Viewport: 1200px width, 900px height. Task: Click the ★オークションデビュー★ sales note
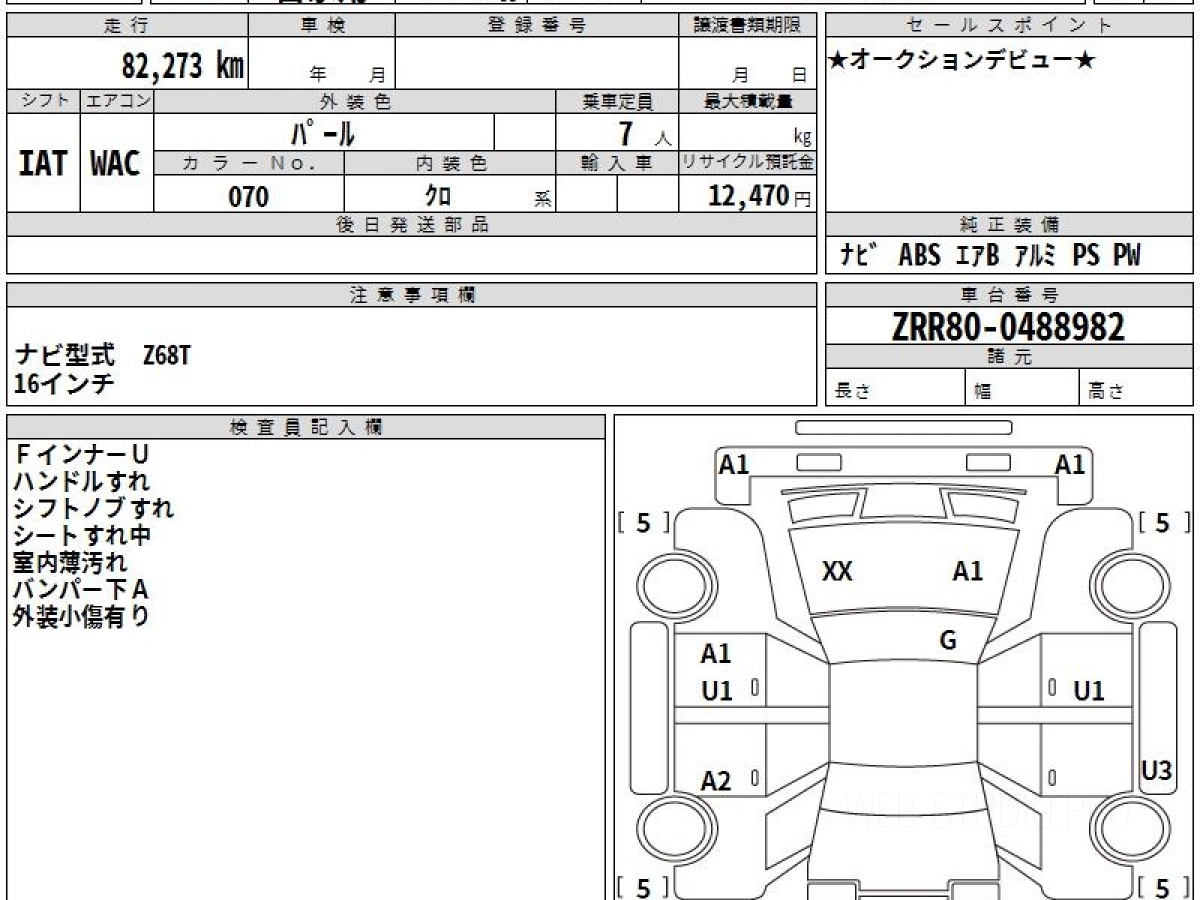(962, 61)
